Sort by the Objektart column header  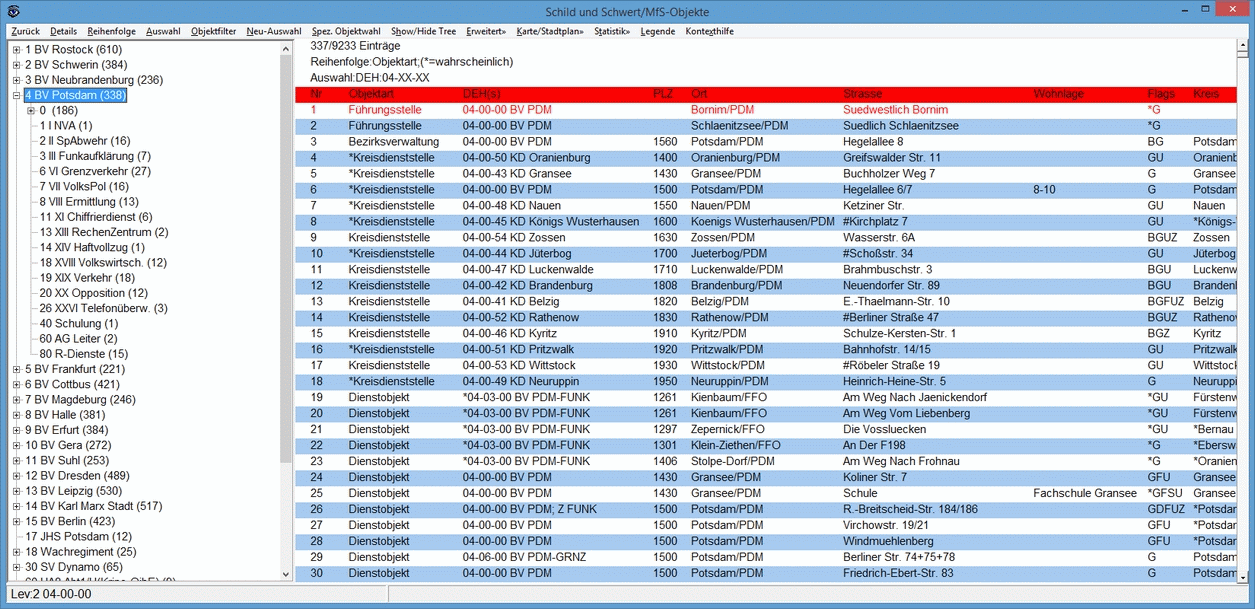pyautogui.click(x=371, y=95)
